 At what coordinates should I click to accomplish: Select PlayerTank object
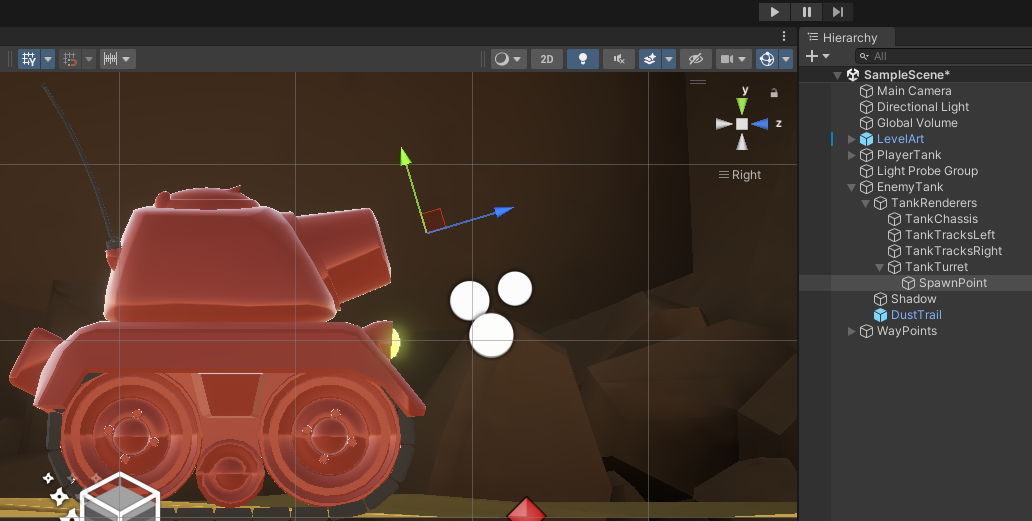pos(908,155)
